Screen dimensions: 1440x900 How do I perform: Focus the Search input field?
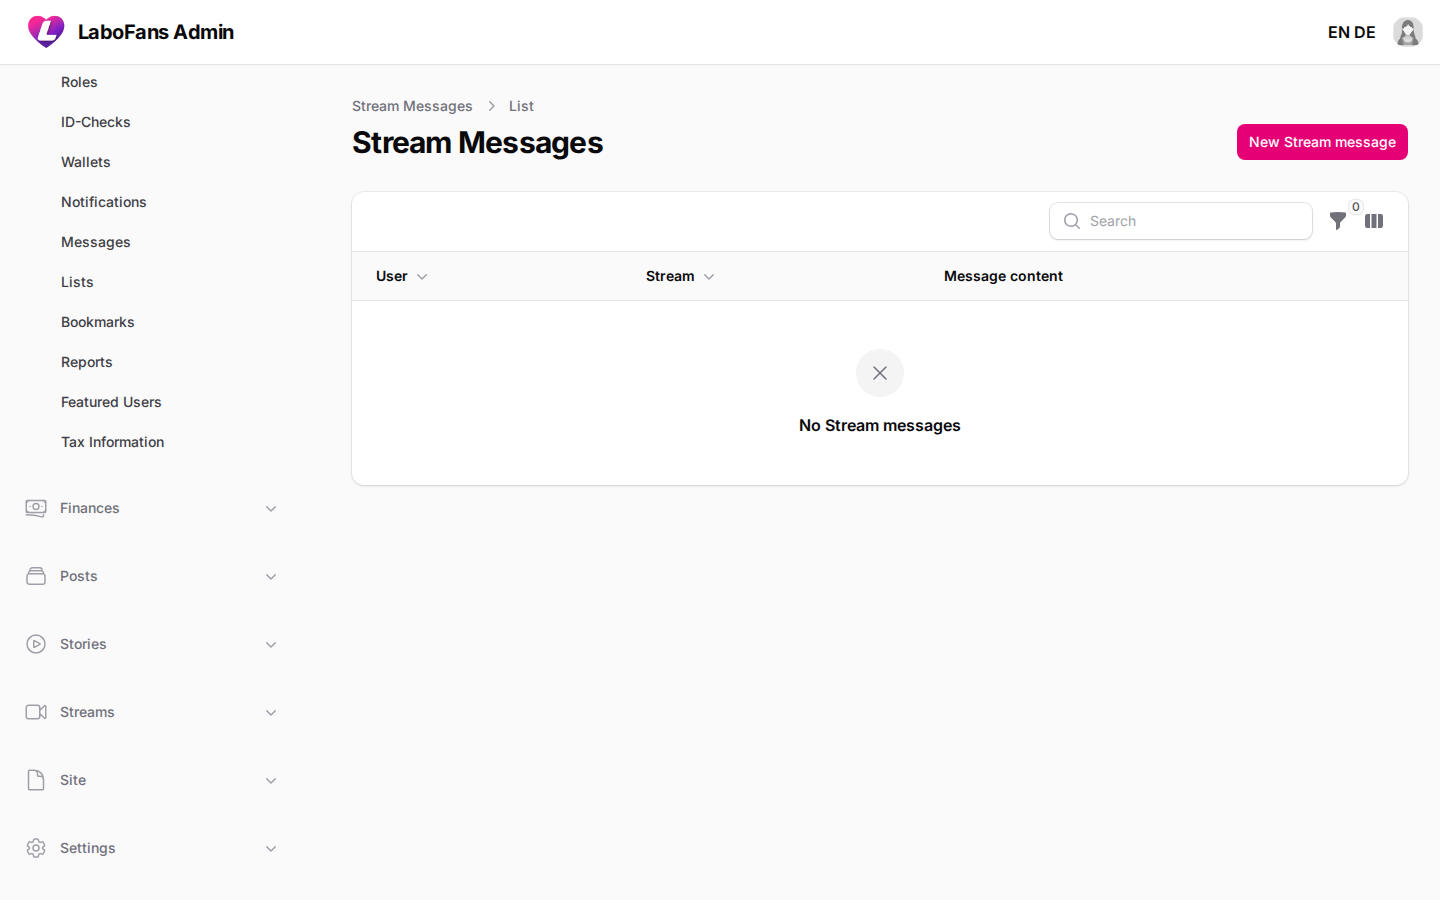tap(1181, 221)
